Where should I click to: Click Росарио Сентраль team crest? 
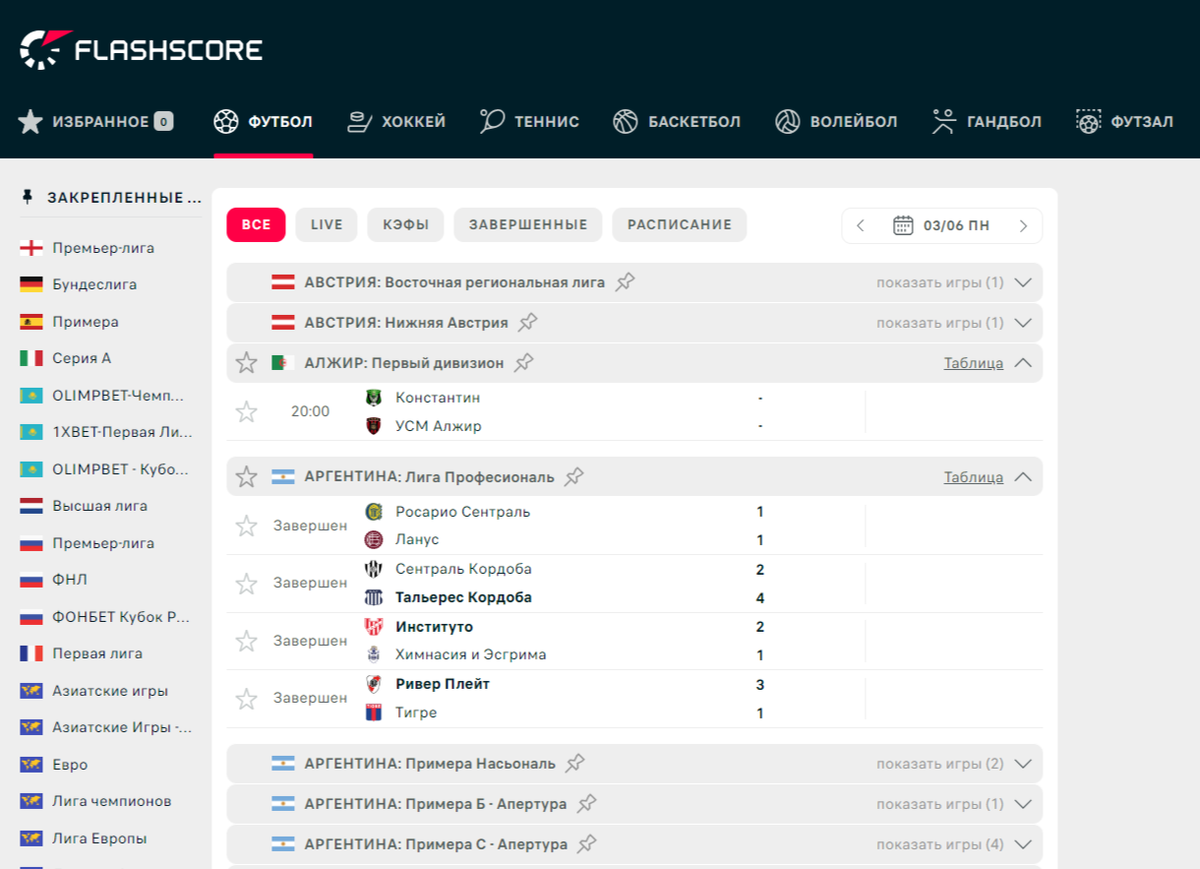(374, 512)
